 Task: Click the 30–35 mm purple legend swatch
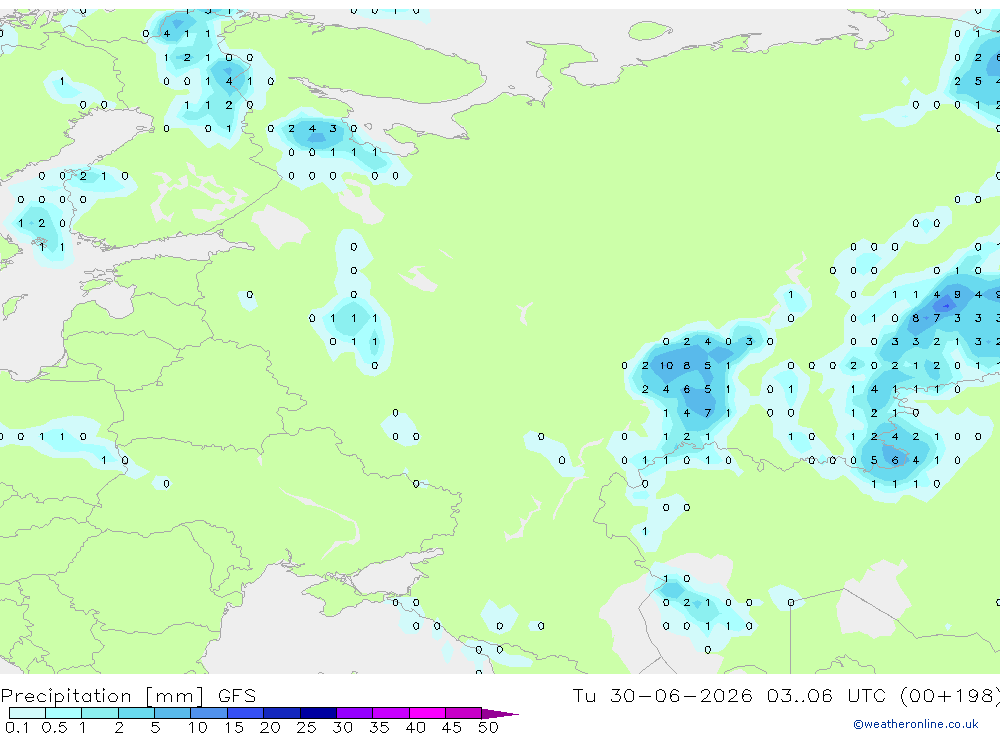click(355, 713)
